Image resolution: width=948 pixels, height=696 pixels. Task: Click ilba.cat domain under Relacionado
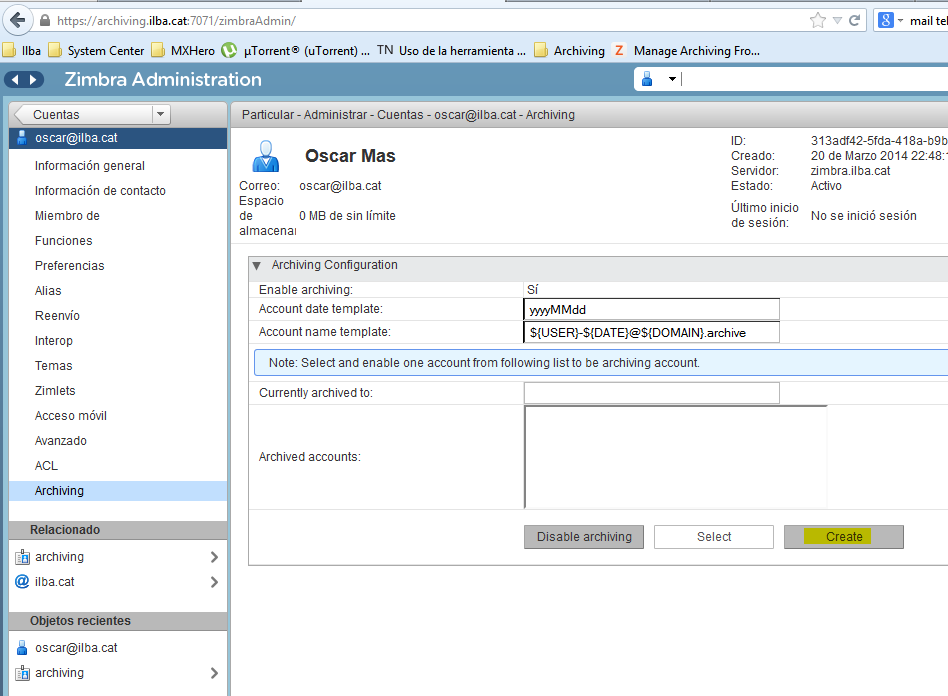(x=54, y=582)
